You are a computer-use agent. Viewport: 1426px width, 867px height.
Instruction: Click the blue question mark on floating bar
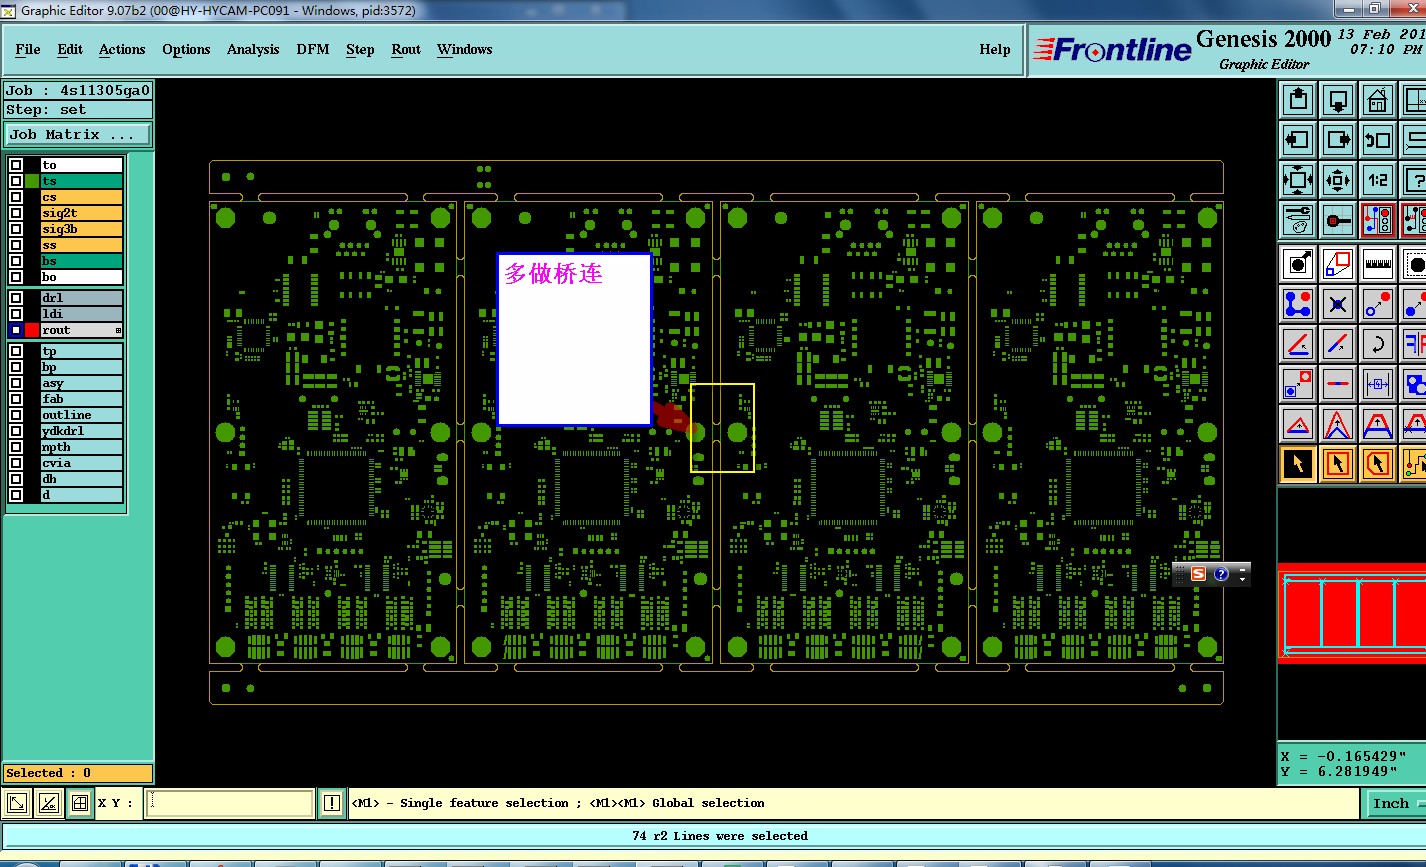(1221, 574)
